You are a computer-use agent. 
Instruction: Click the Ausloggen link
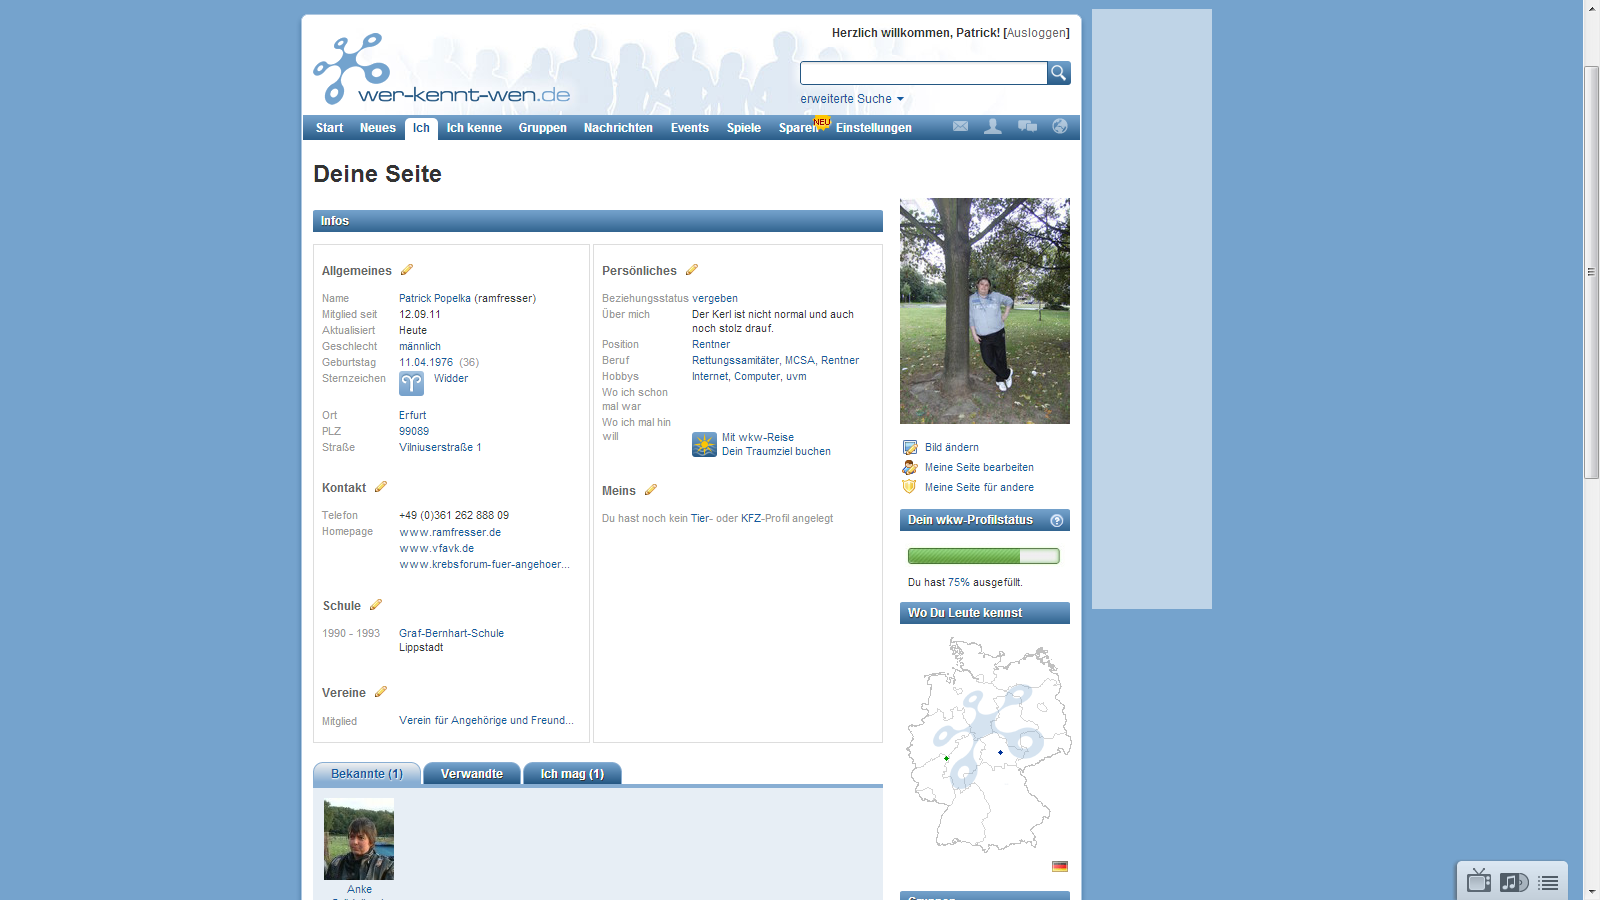coord(1037,33)
